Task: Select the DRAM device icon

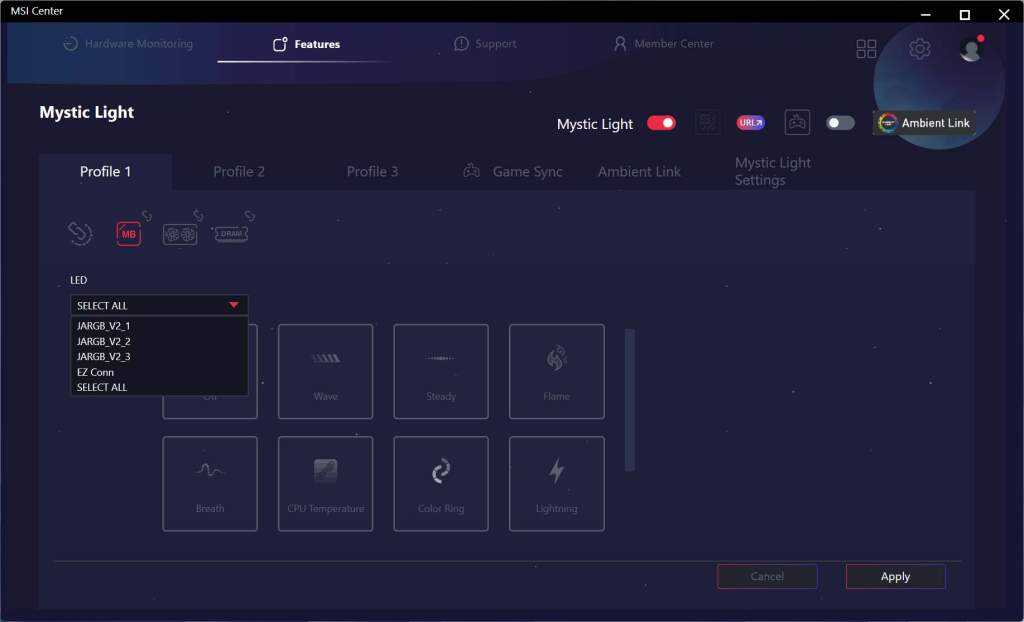Action: (230, 234)
